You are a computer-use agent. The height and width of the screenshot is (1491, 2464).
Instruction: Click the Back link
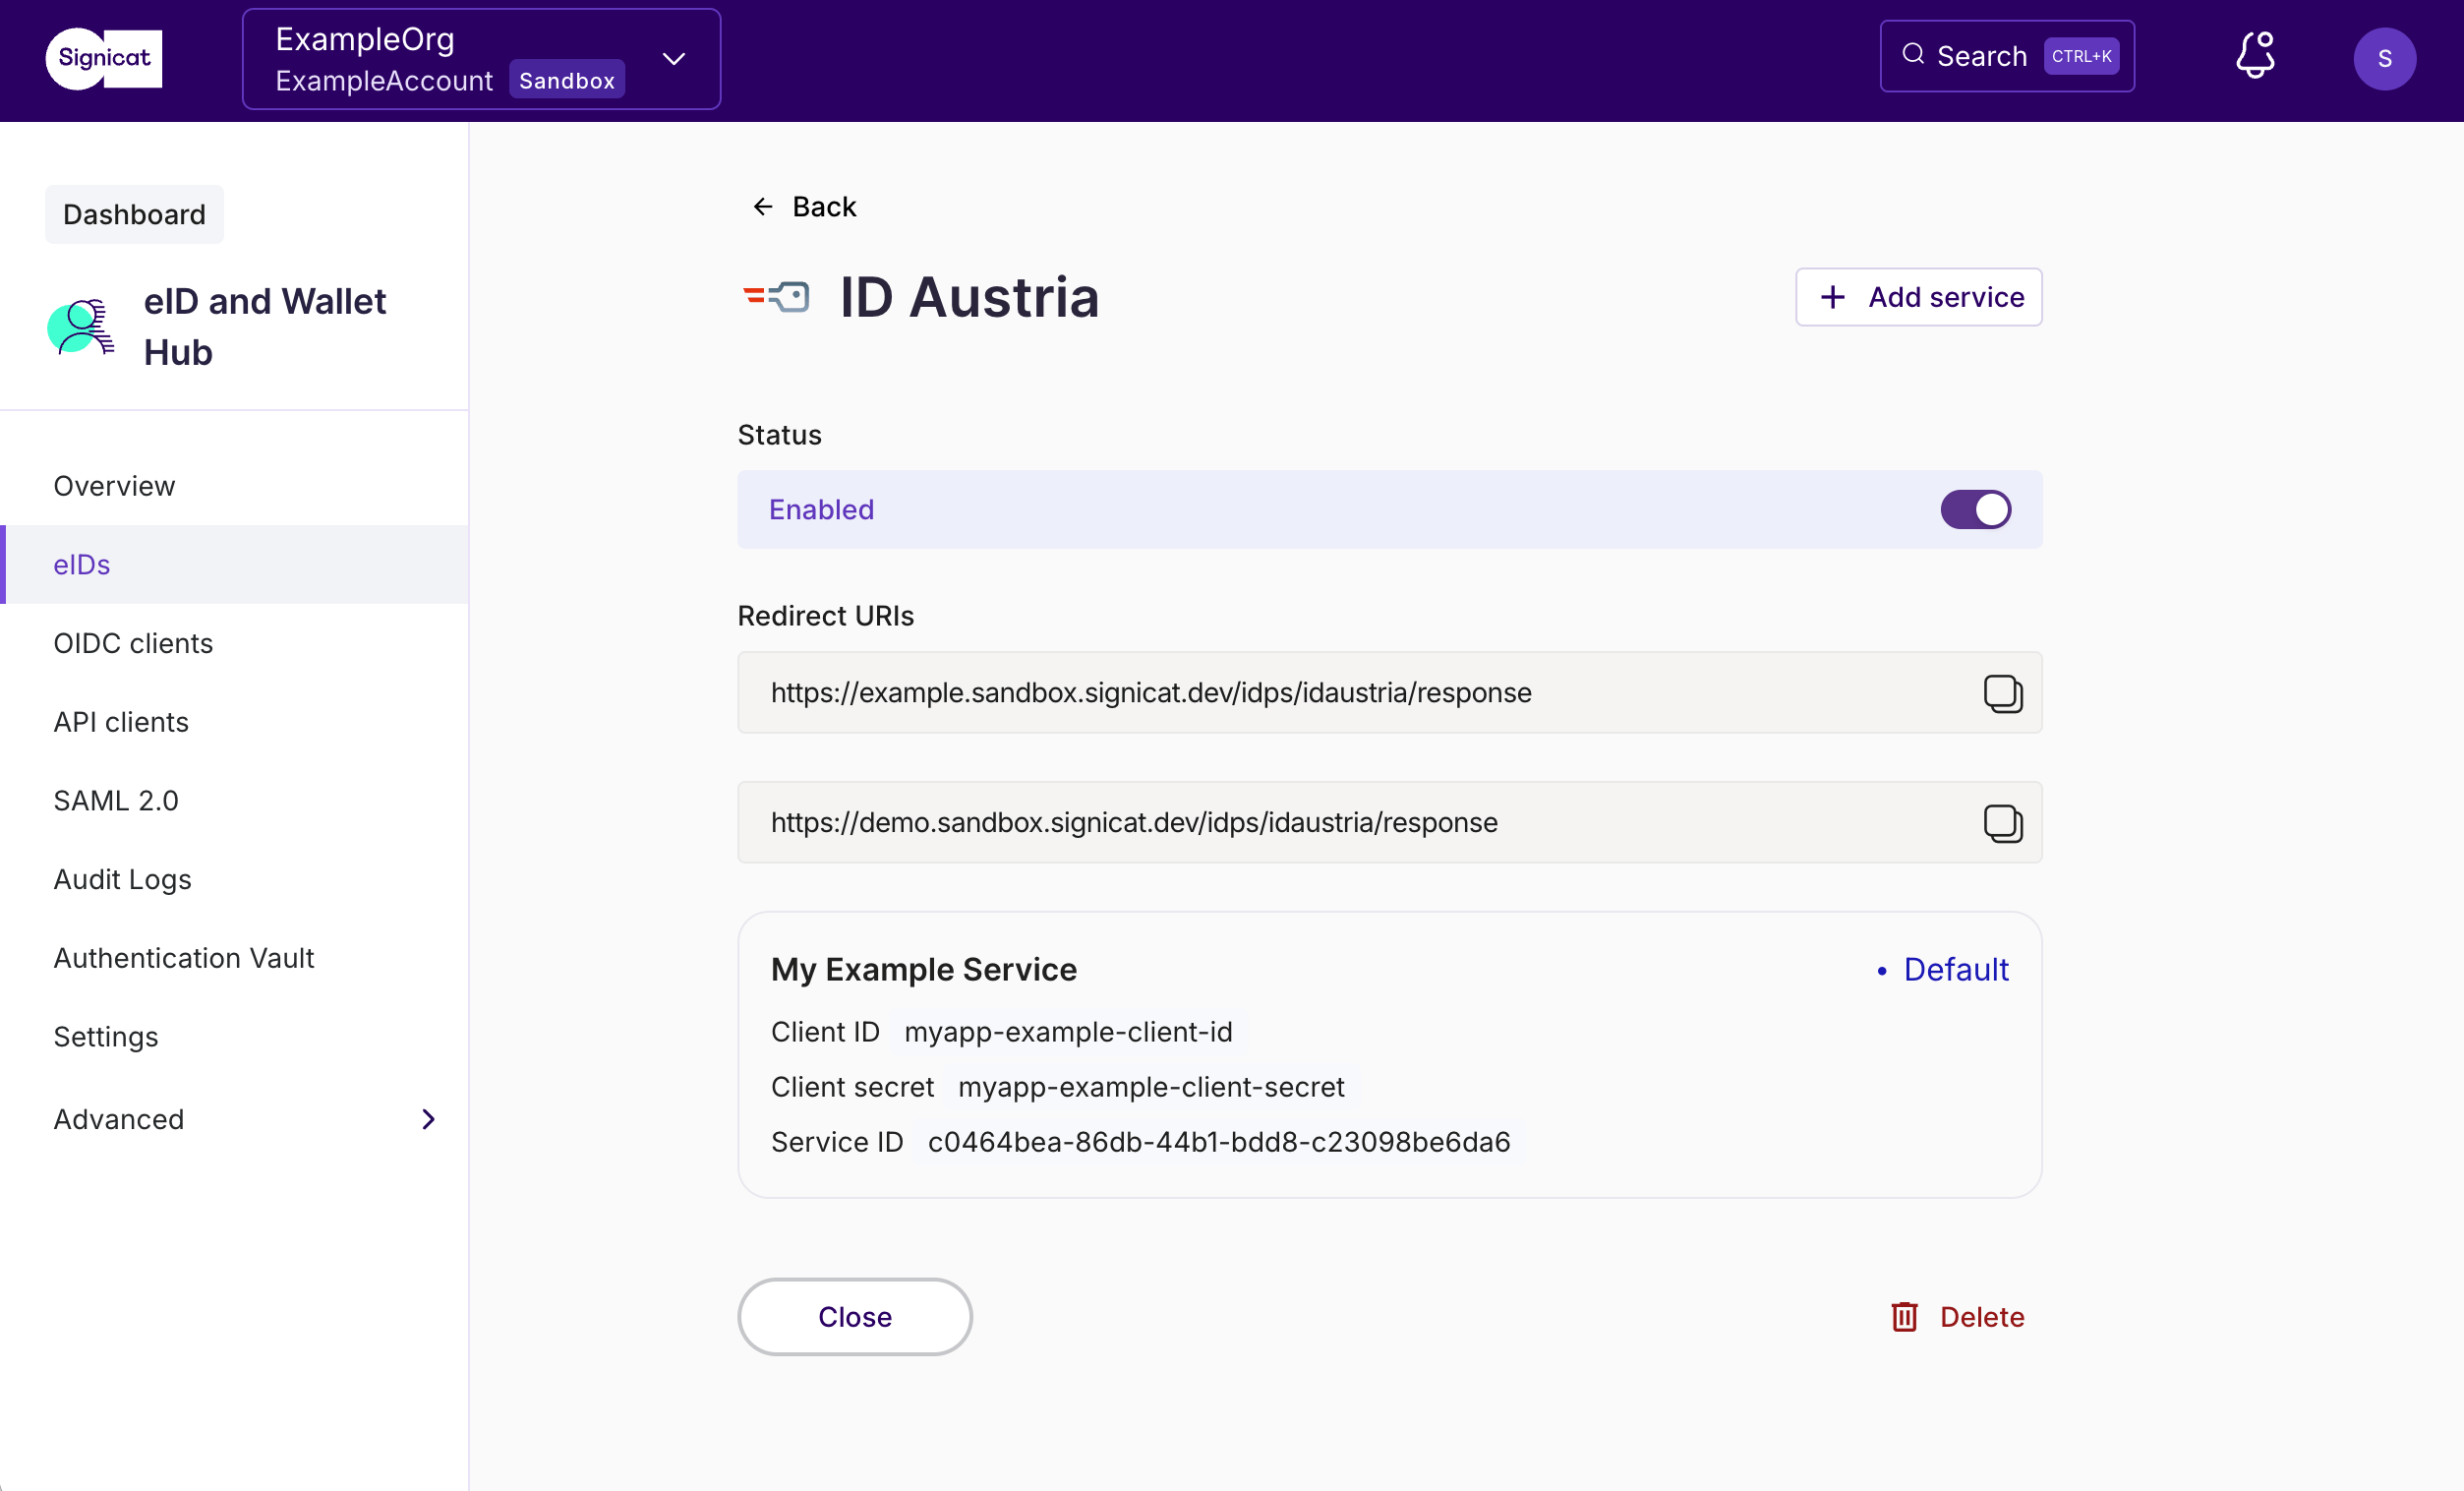click(x=804, y=207)
